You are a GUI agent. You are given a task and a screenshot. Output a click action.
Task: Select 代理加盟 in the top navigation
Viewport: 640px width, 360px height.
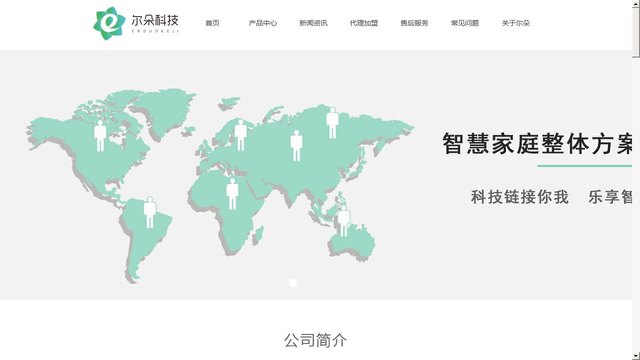click(364, 23)
